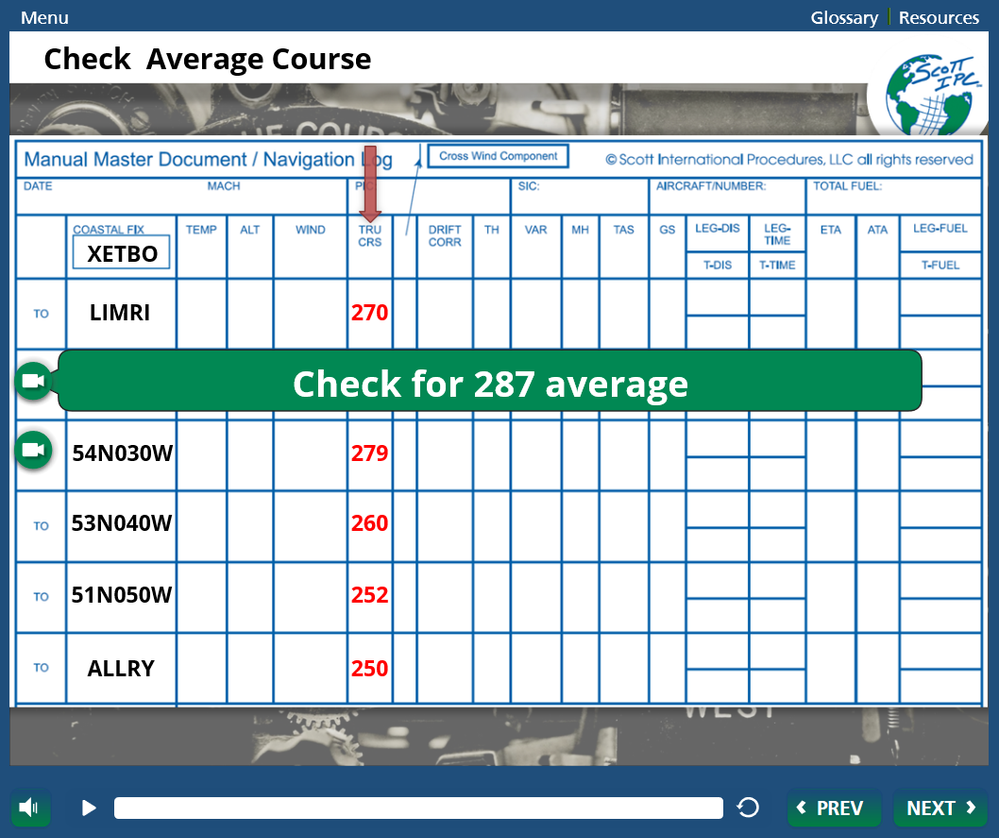Click the LEG-TIME column header

point(777,235)
